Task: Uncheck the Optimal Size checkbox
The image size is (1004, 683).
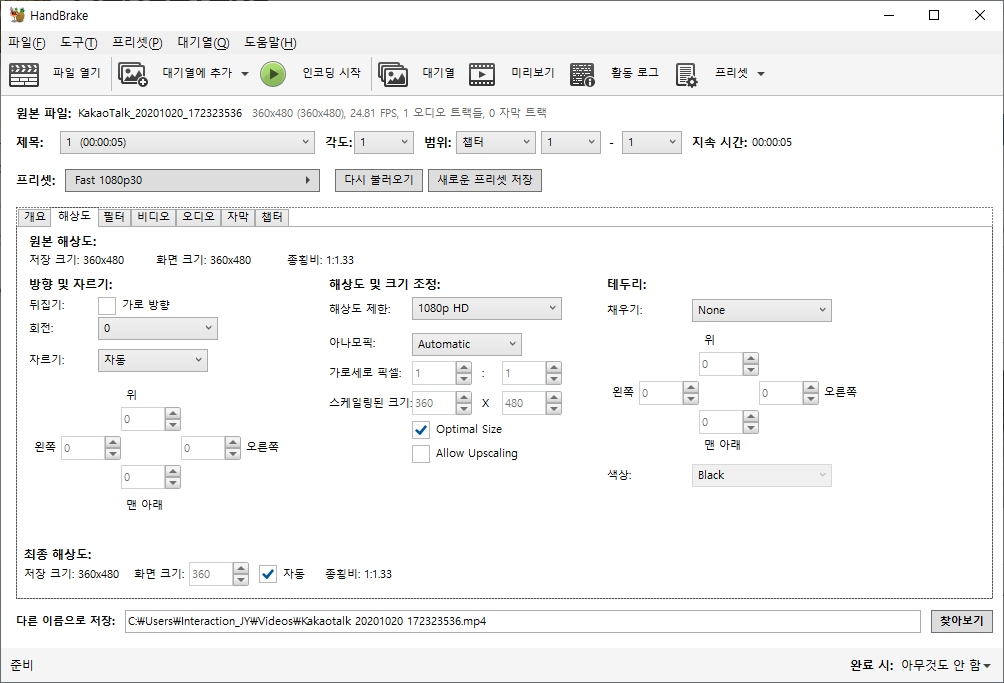Action: pyautogui.click(x=421, y=430)
